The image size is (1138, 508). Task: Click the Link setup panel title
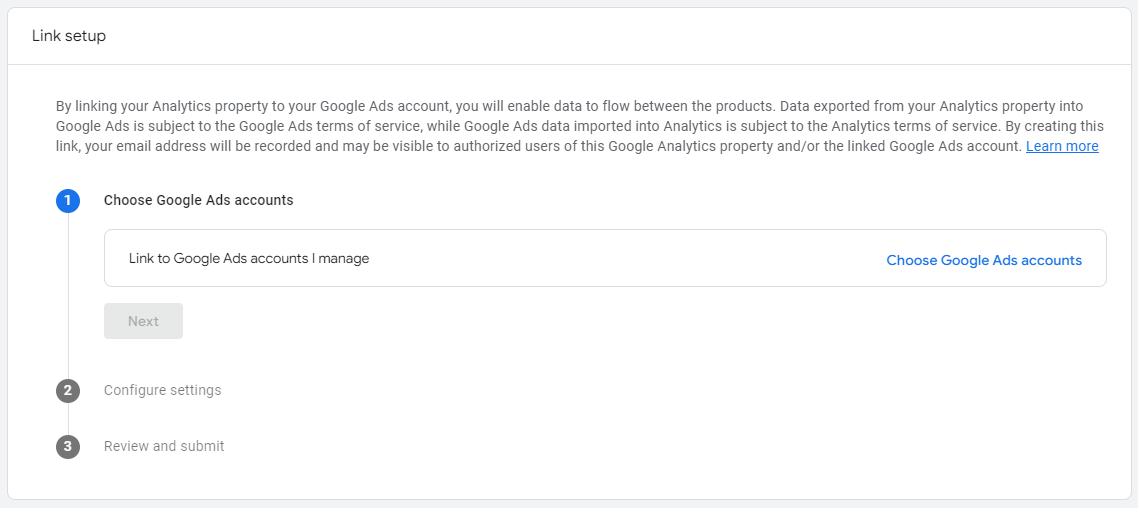[x=69, y=36]
